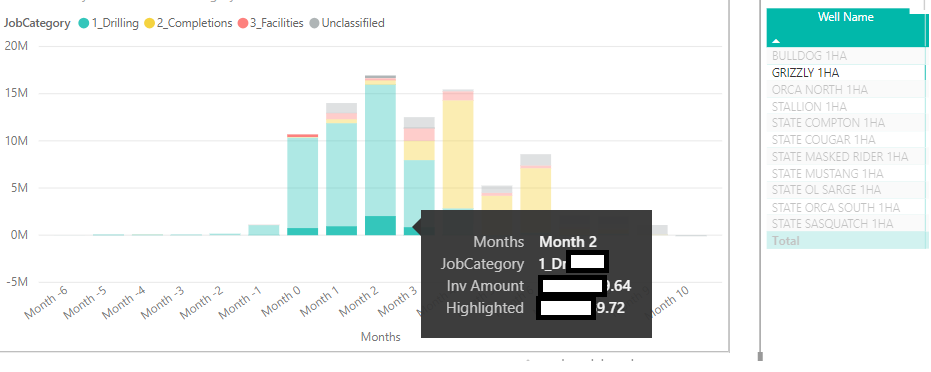Select the 2_Completions legend entry

(188, 23)
